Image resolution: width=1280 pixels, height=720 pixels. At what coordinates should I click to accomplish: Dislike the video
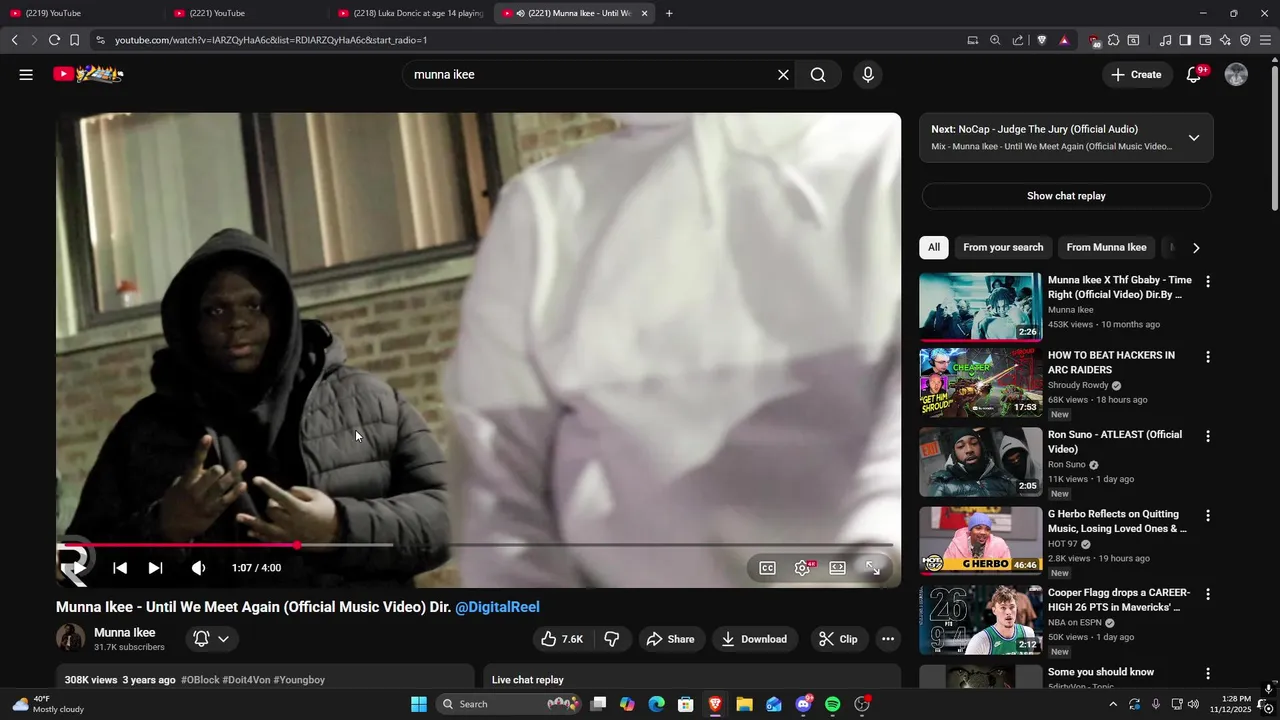612,639
